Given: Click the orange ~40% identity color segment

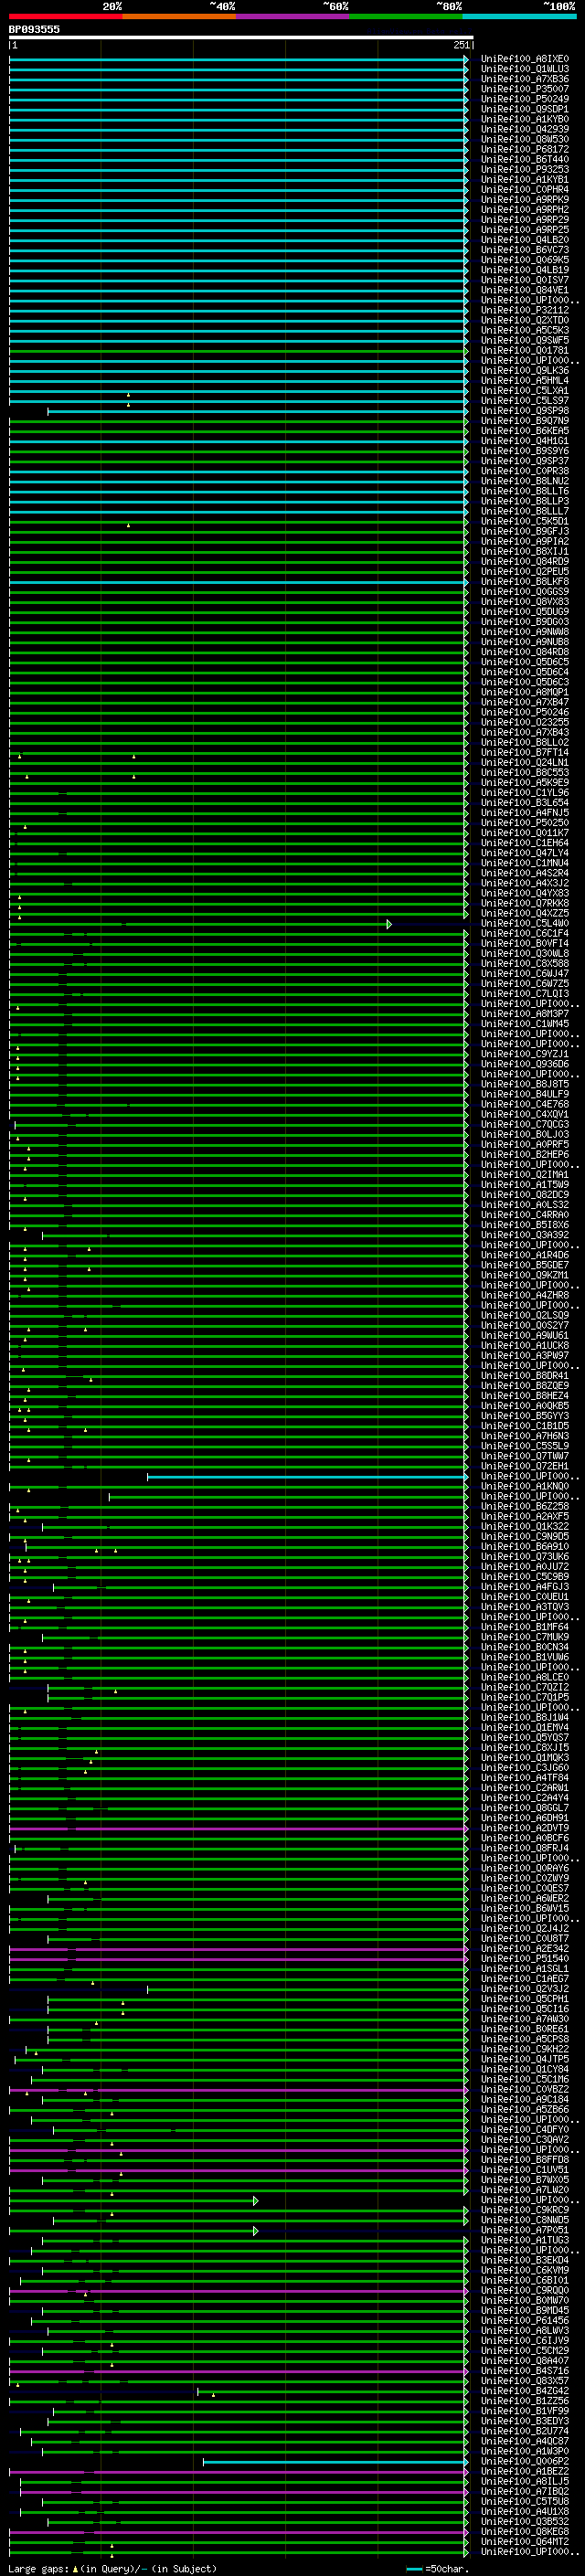Looking at the screenshot, I should click(179, 16).
